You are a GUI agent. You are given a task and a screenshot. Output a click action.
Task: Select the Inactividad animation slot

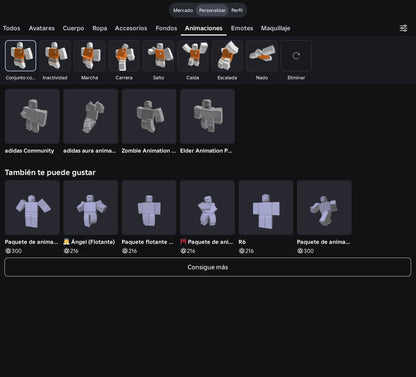click(x=55, y=56)
